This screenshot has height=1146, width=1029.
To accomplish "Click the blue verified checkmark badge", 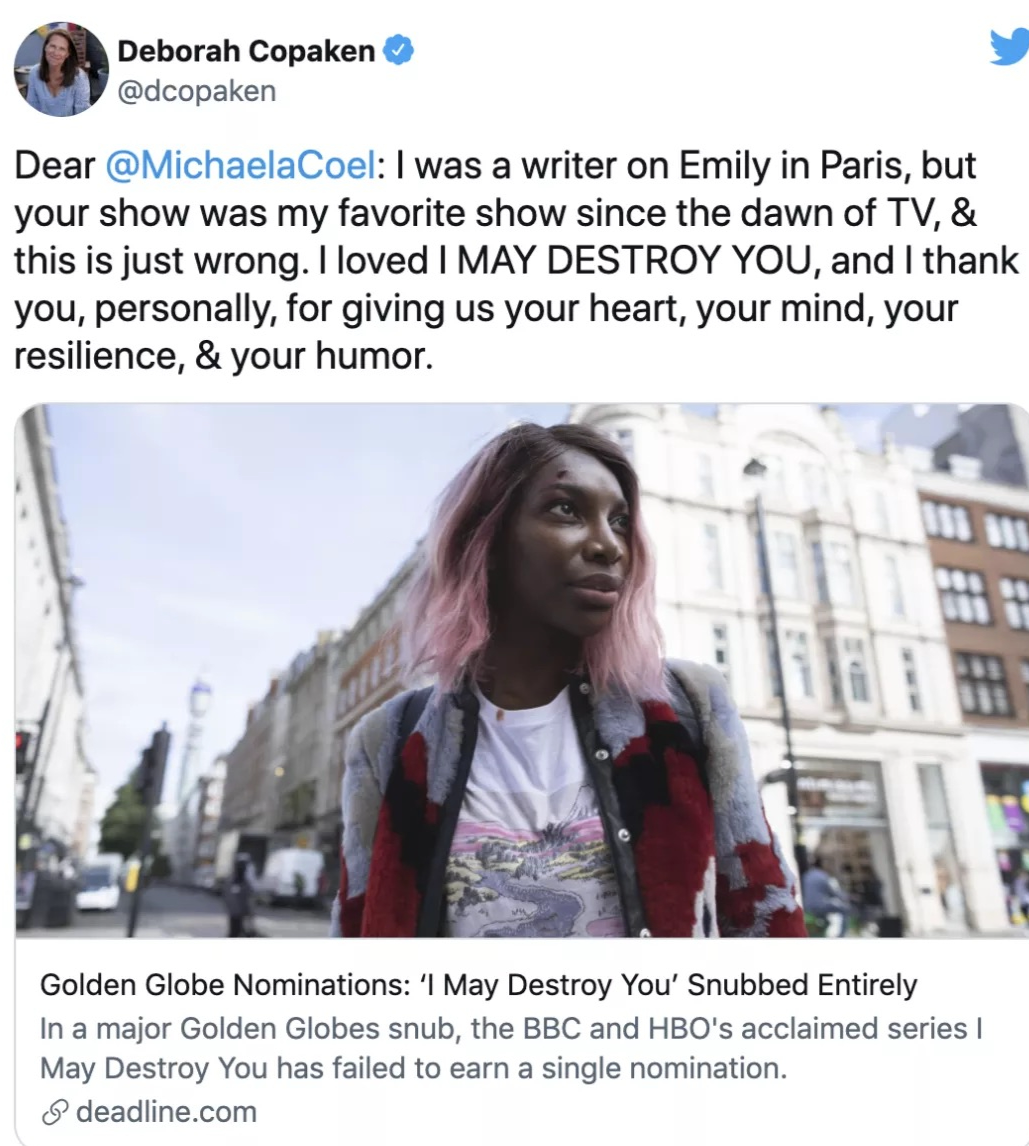I will click(398, 50).
